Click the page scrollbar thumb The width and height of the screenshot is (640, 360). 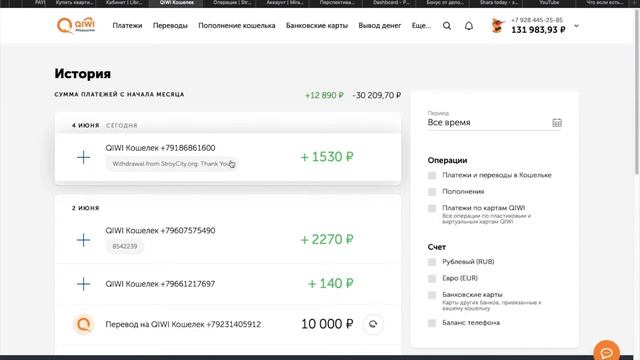[x=637, y=92]
